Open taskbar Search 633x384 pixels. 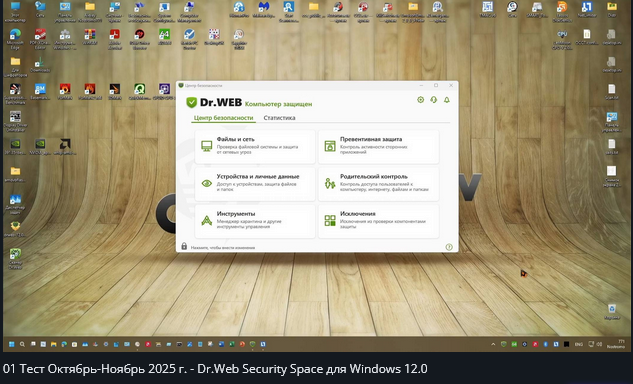point(22,344)
